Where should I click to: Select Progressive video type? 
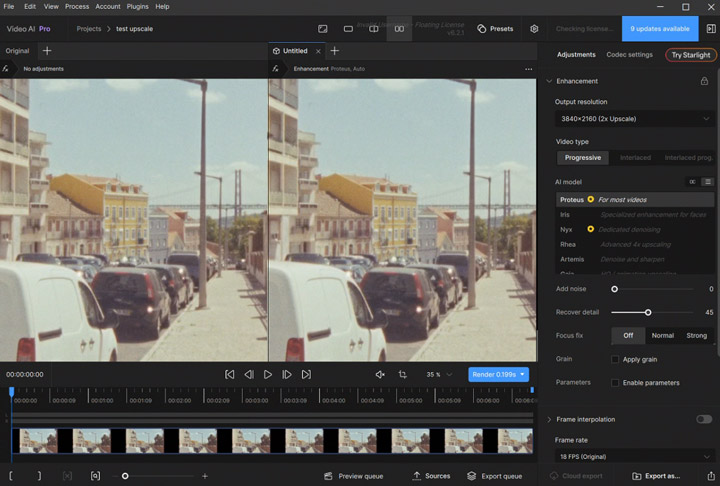click(x=583, y=158)
